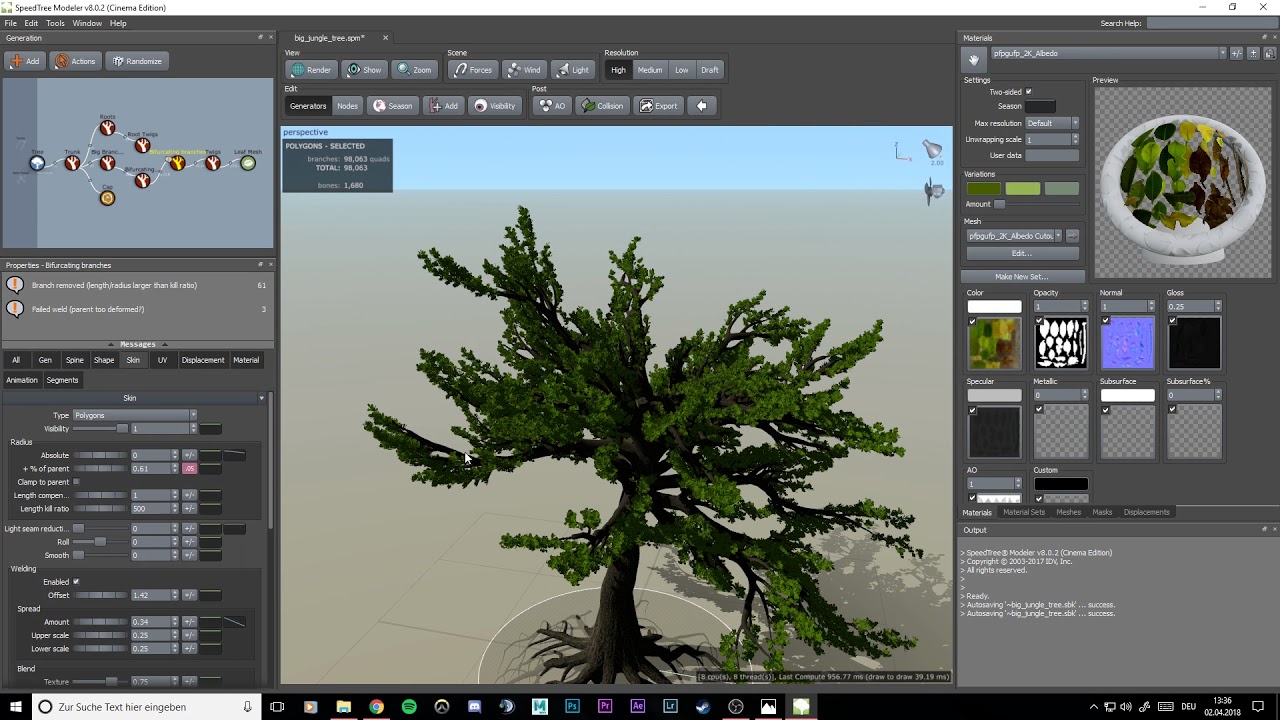
Task: Open the File menu
Action: pyautogui.click(x=10, y=23)
